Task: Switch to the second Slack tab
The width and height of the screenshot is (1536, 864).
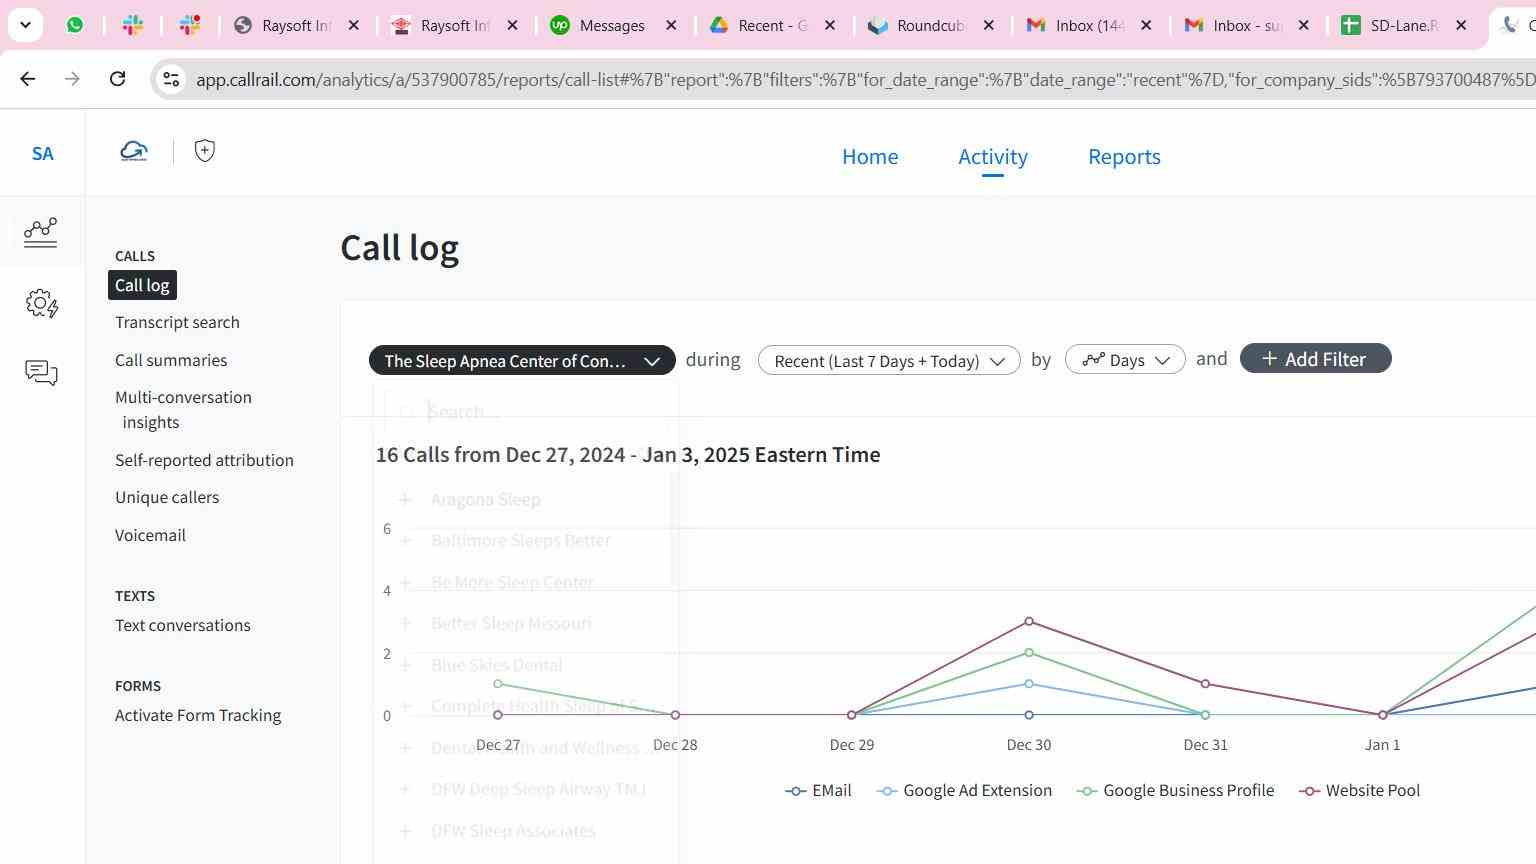Action: (190, 25)
